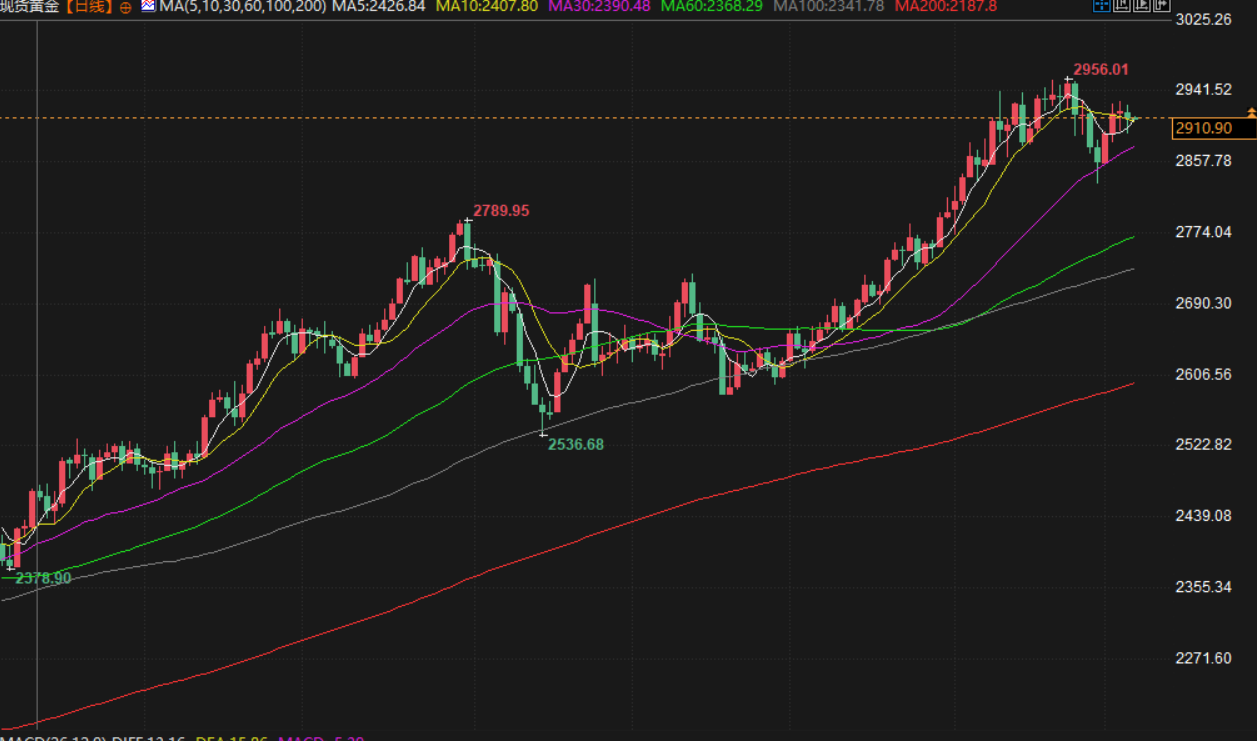Click the 2774.04 price axis label
The height and width of the screenshot is (741, 1257).
pos(1203,231)
